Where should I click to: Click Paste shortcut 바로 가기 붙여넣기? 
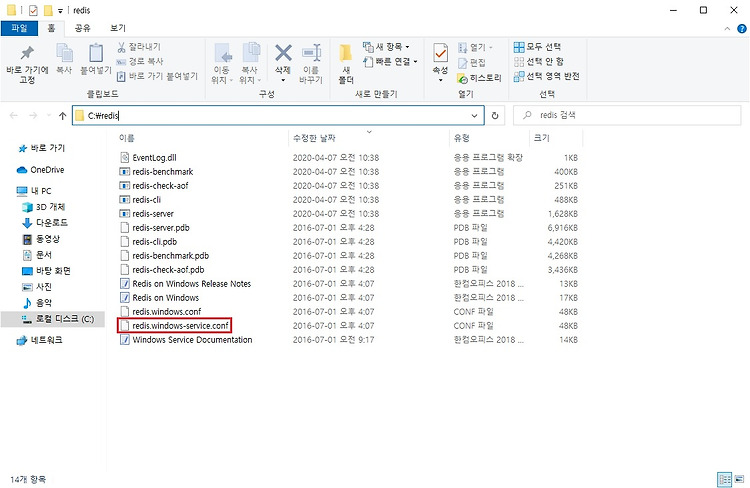(x=157, y=76)
